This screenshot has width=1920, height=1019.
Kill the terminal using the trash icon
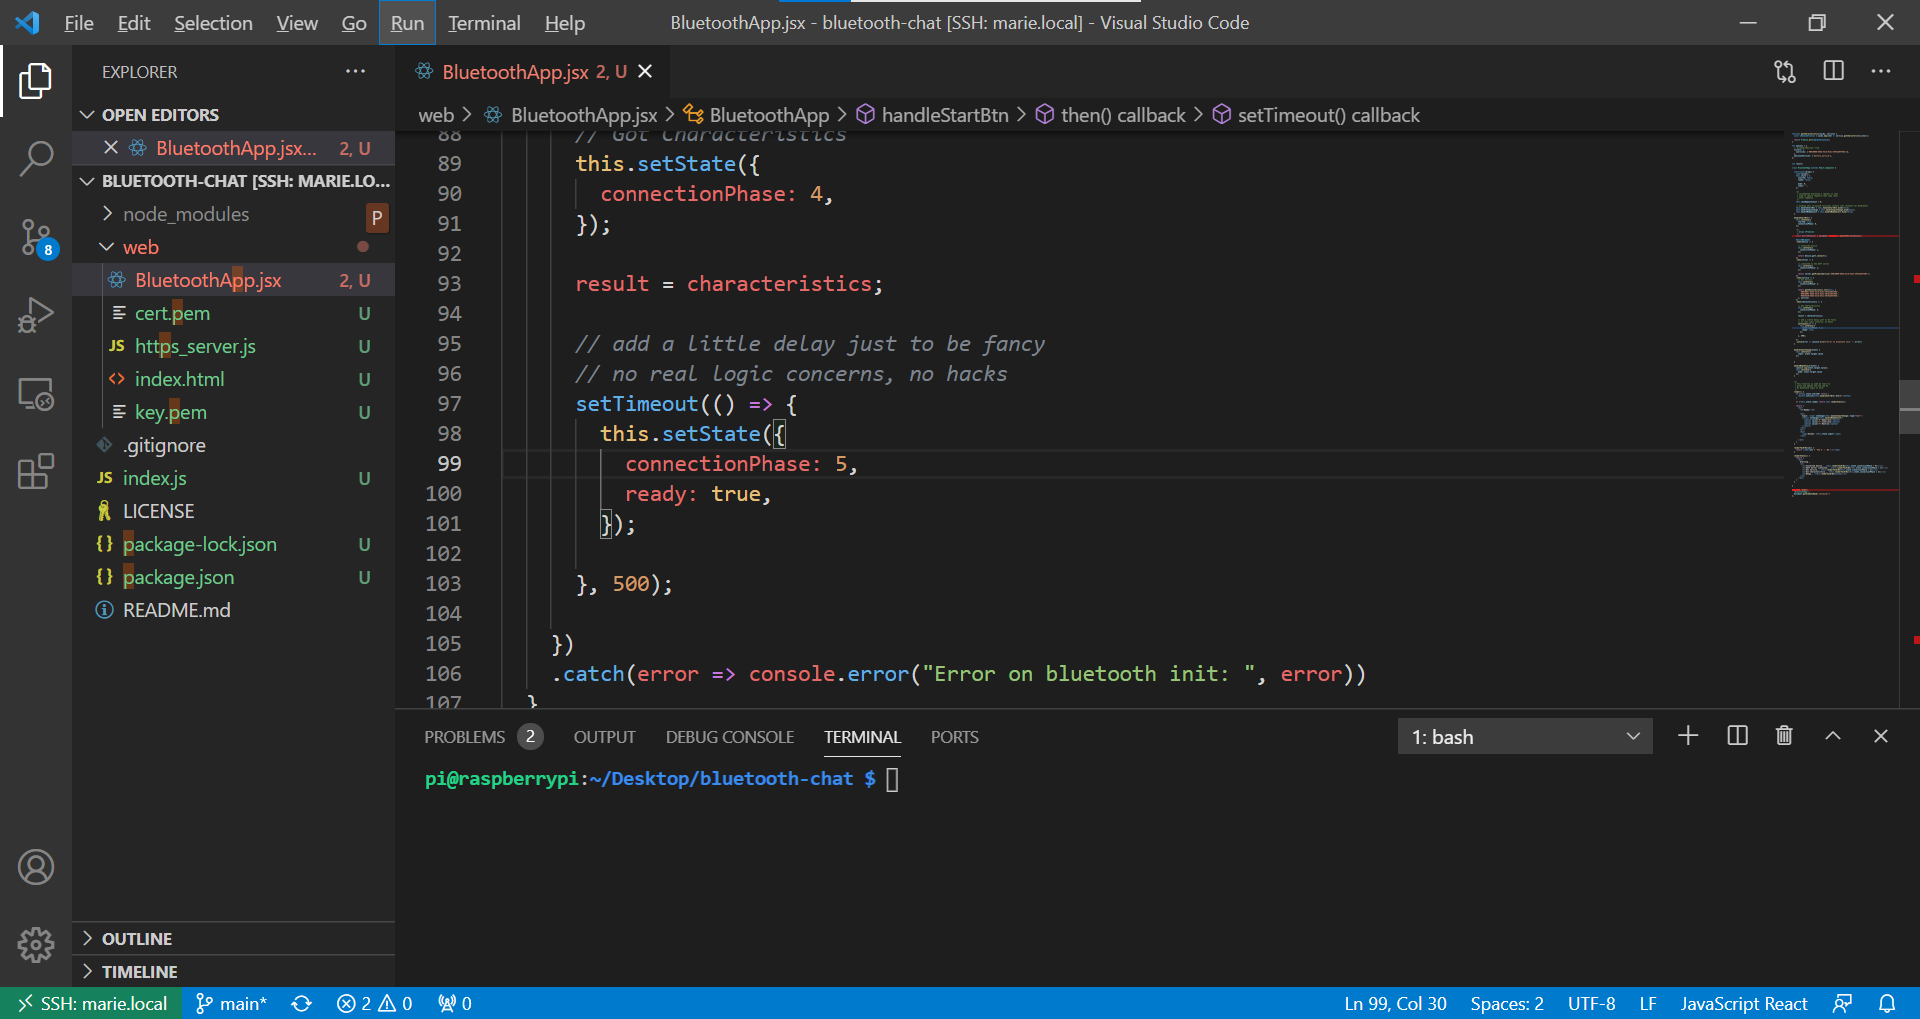[x=1784, y=736]
